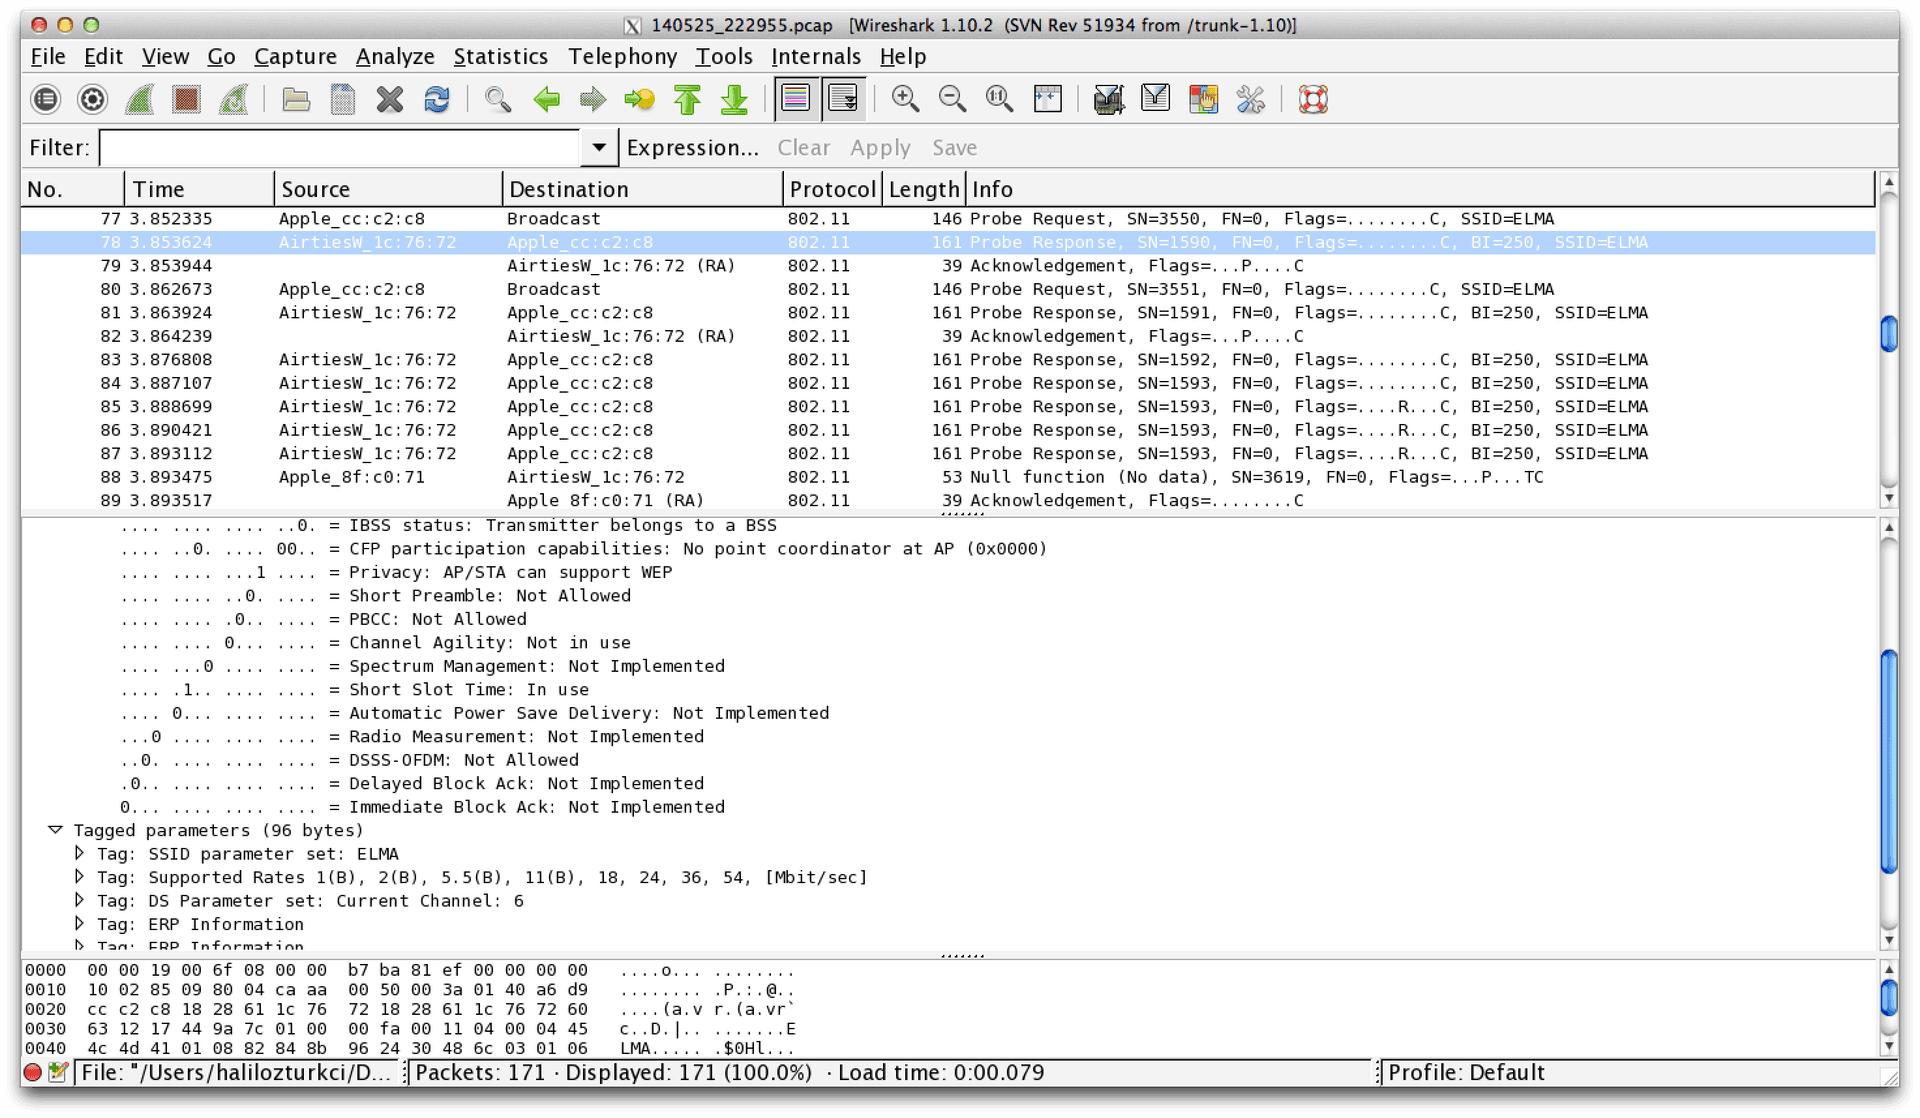
Task: Toggle colorize packet list
Action: point(795,99)
